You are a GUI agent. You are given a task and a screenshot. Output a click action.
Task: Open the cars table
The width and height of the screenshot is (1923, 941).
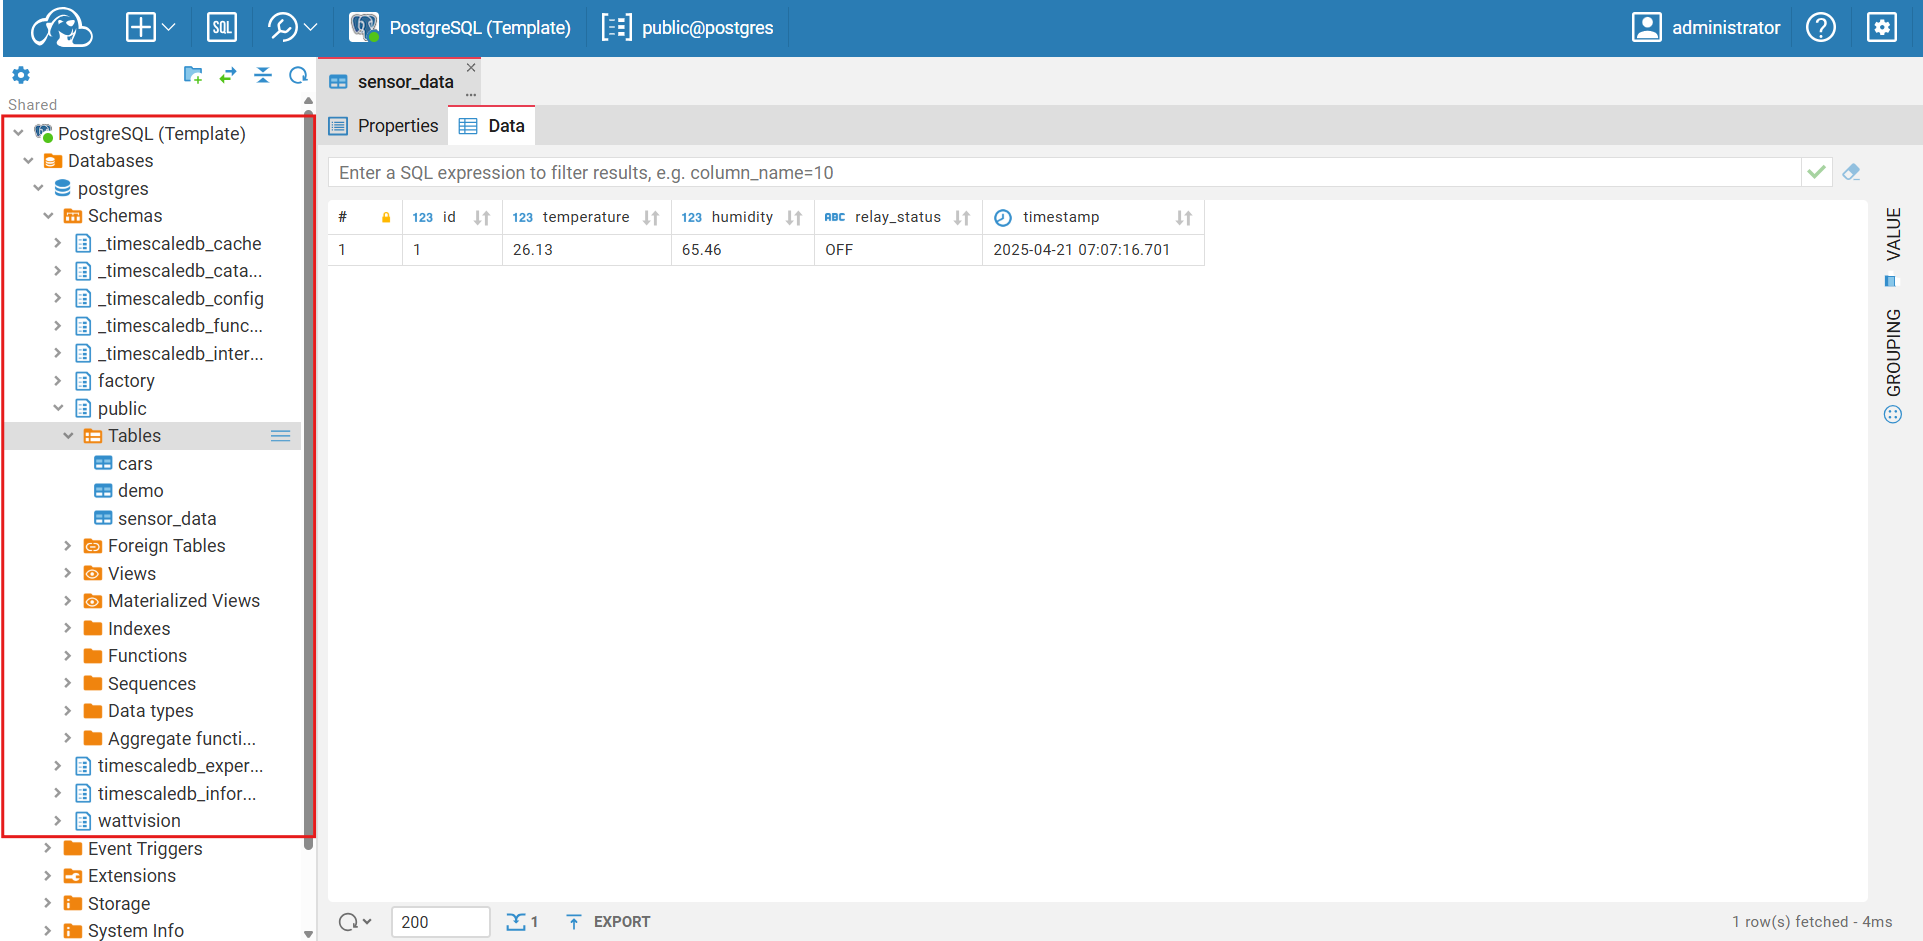click(134, 464)
